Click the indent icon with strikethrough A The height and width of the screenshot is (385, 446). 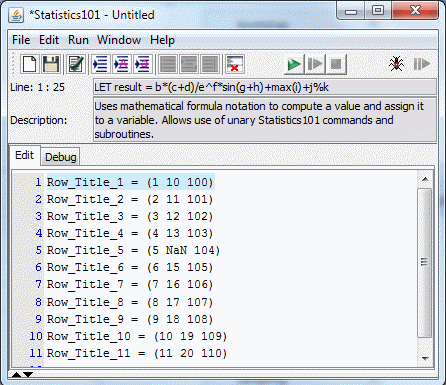121,64
